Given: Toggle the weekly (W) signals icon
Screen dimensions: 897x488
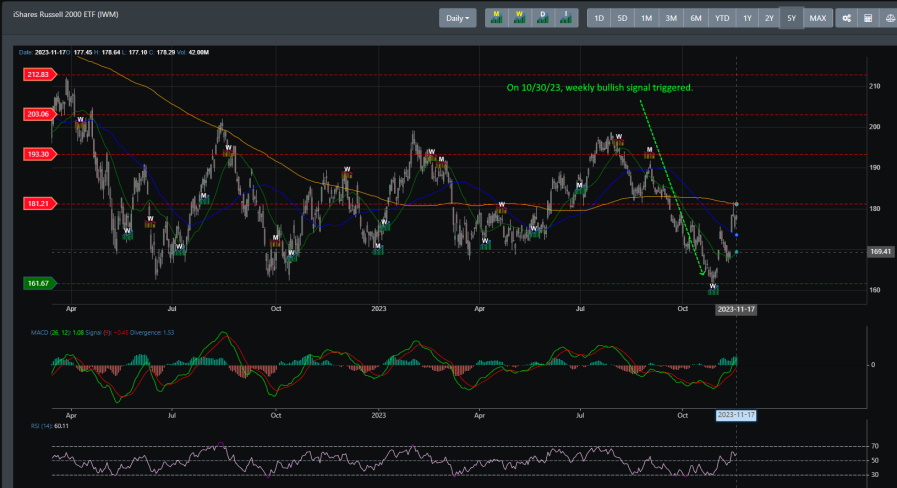Looking at the screenshot, I should point(519,18).
